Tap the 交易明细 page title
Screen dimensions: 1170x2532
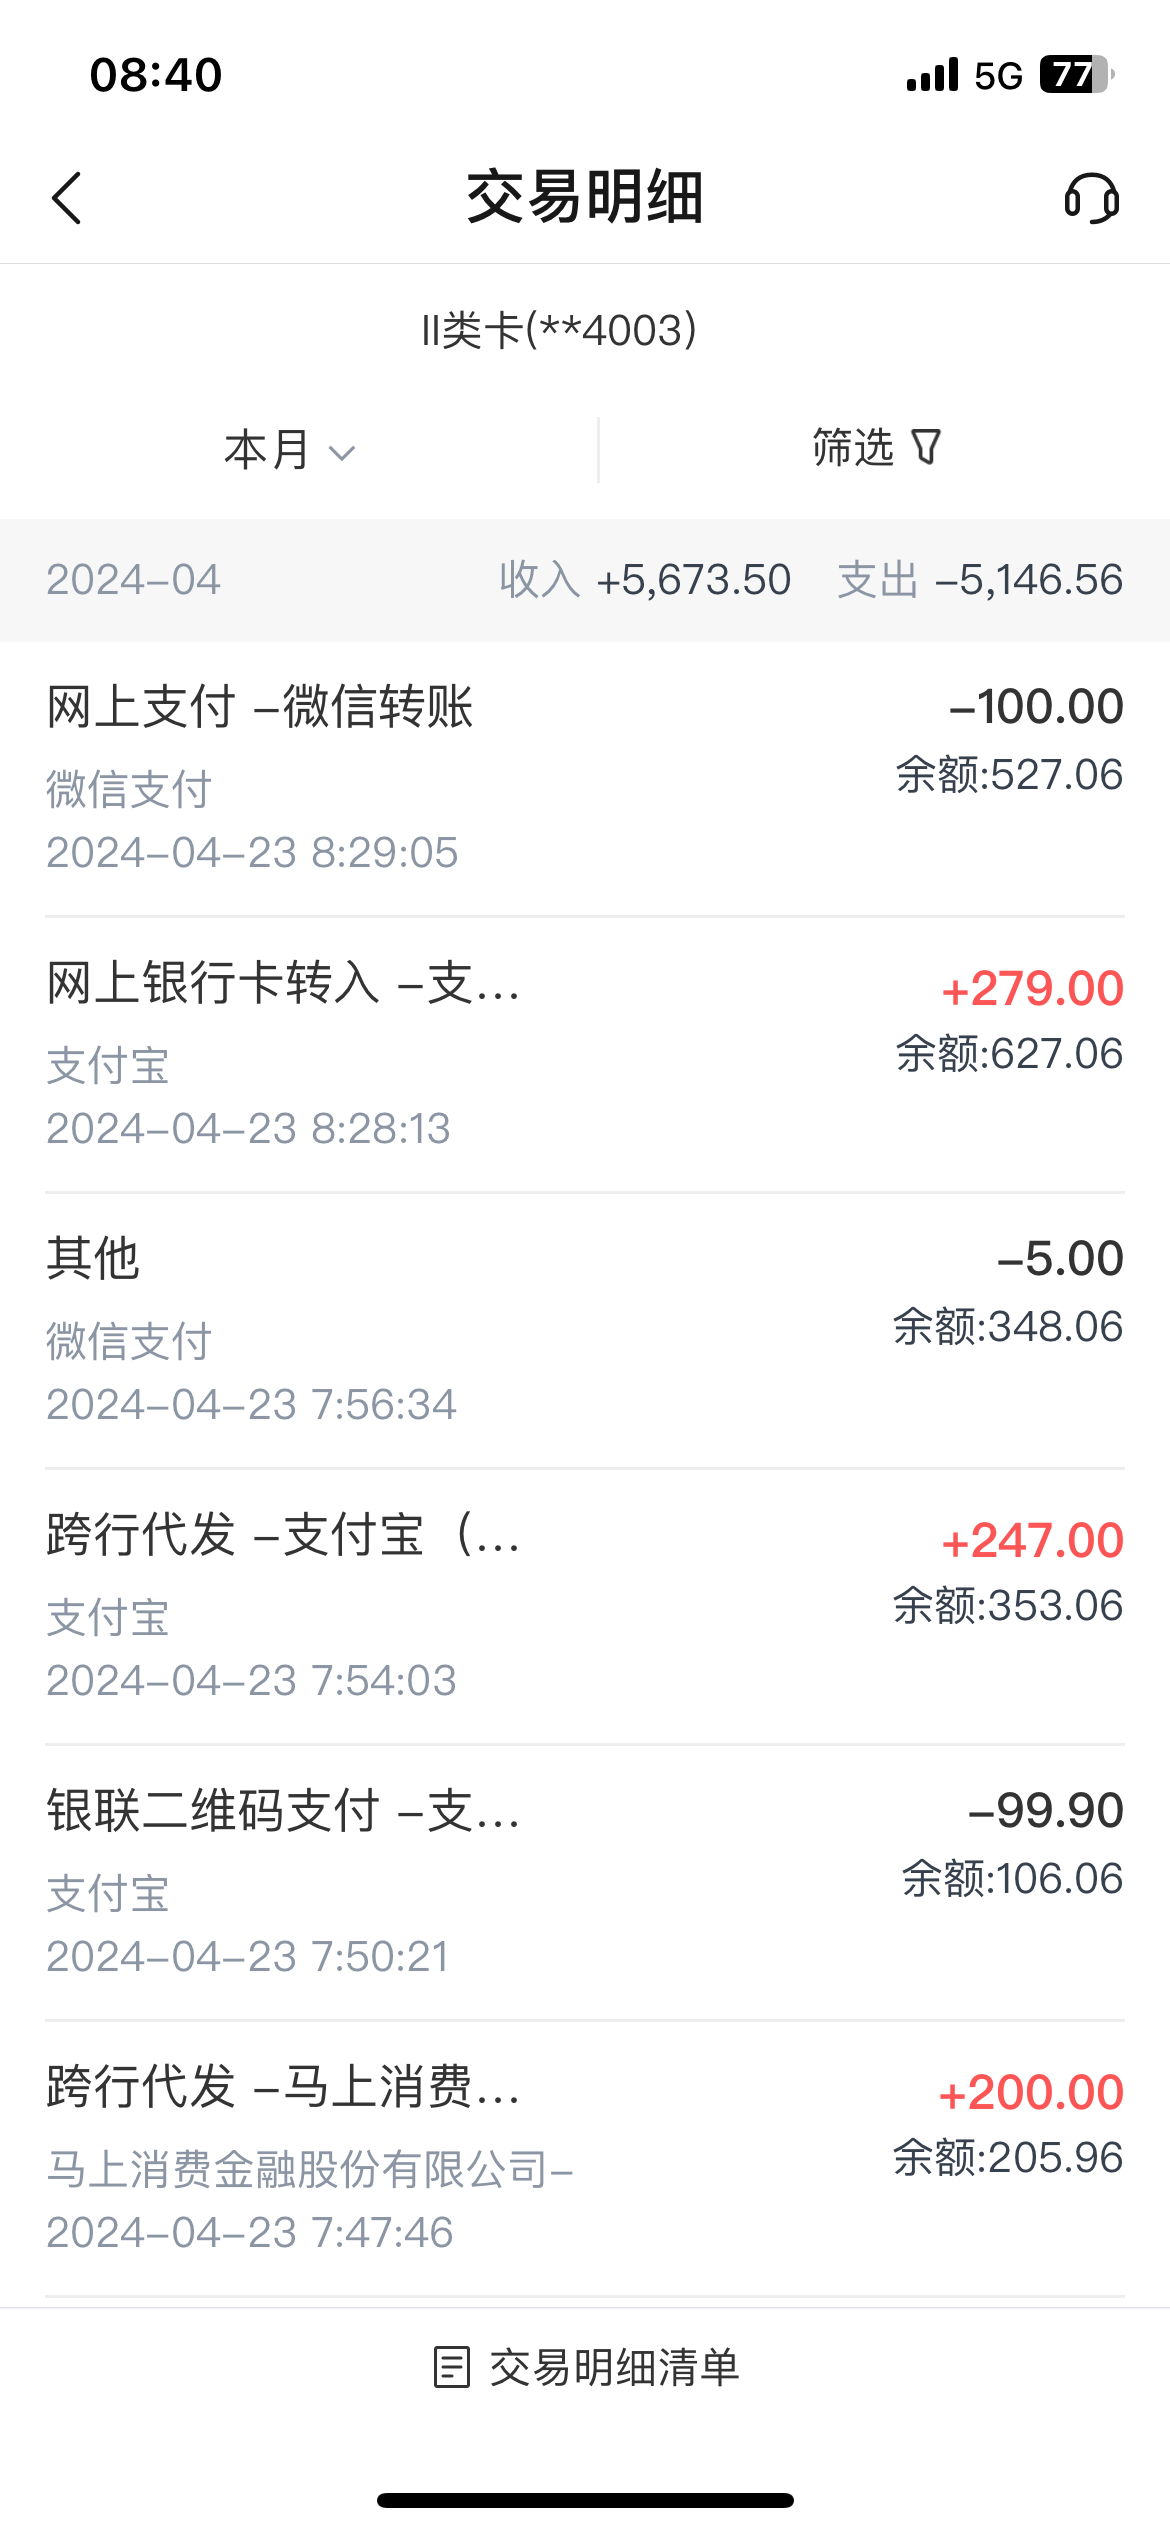pos(585,197)
